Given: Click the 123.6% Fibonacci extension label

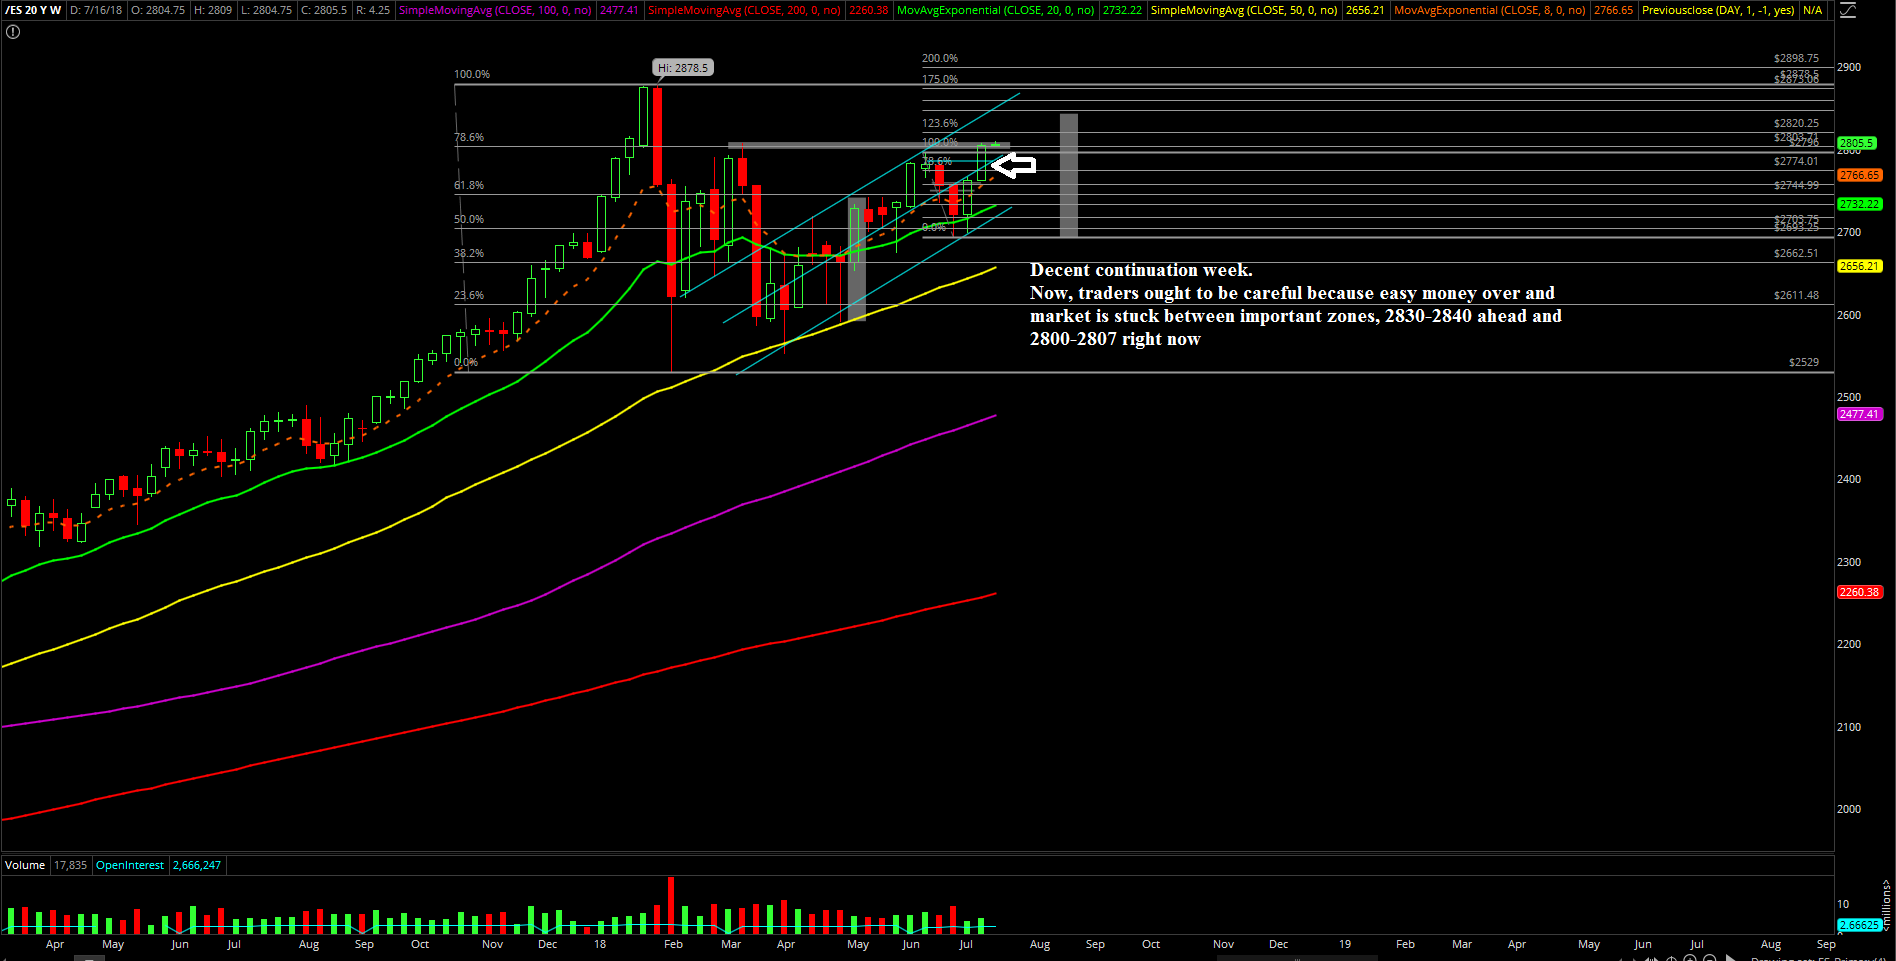Looking at the screenshot, I should point(940,123).
